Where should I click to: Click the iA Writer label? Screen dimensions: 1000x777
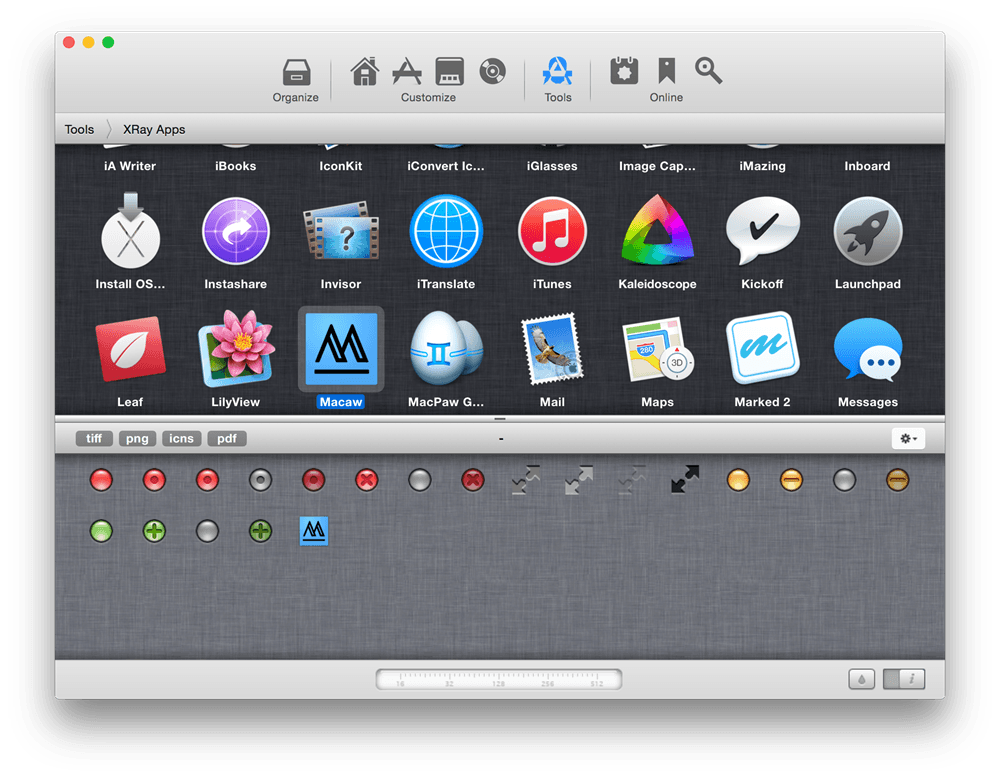(x=130, y=166)
